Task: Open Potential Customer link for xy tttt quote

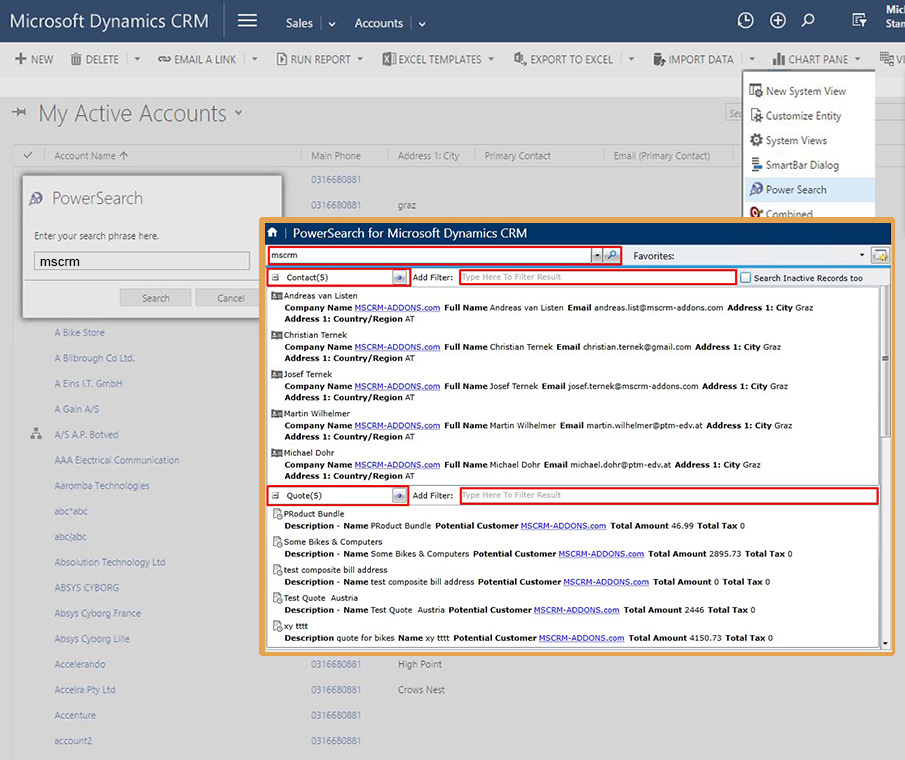Action: coord(581,638)
